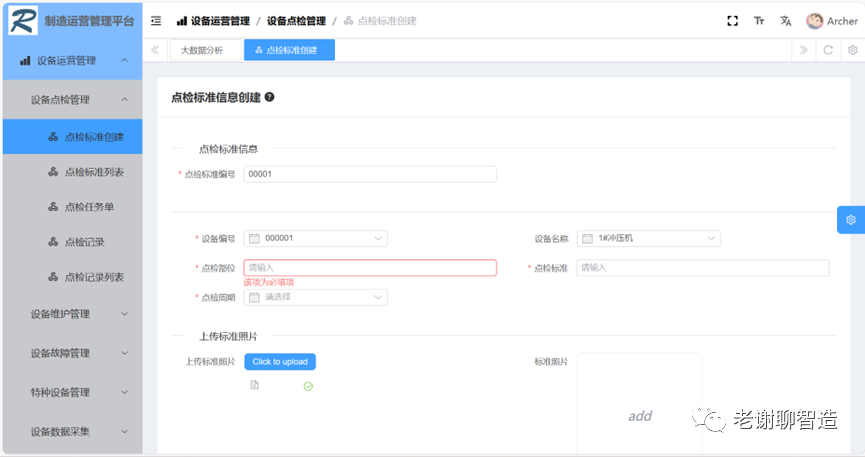865x457 pixels.
Task: Click the Archer user avatar
Action: [x=814, y=21]
